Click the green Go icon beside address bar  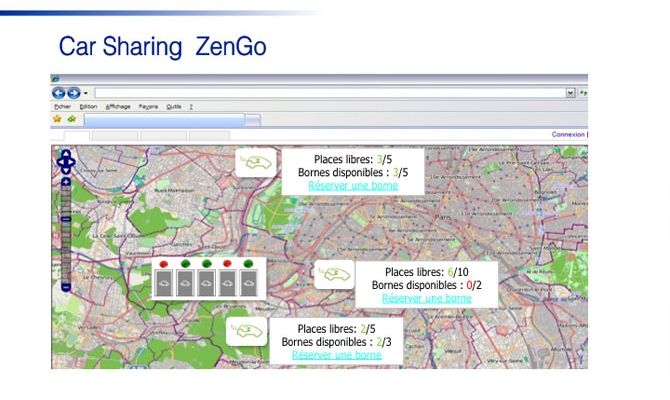(583, 93)
